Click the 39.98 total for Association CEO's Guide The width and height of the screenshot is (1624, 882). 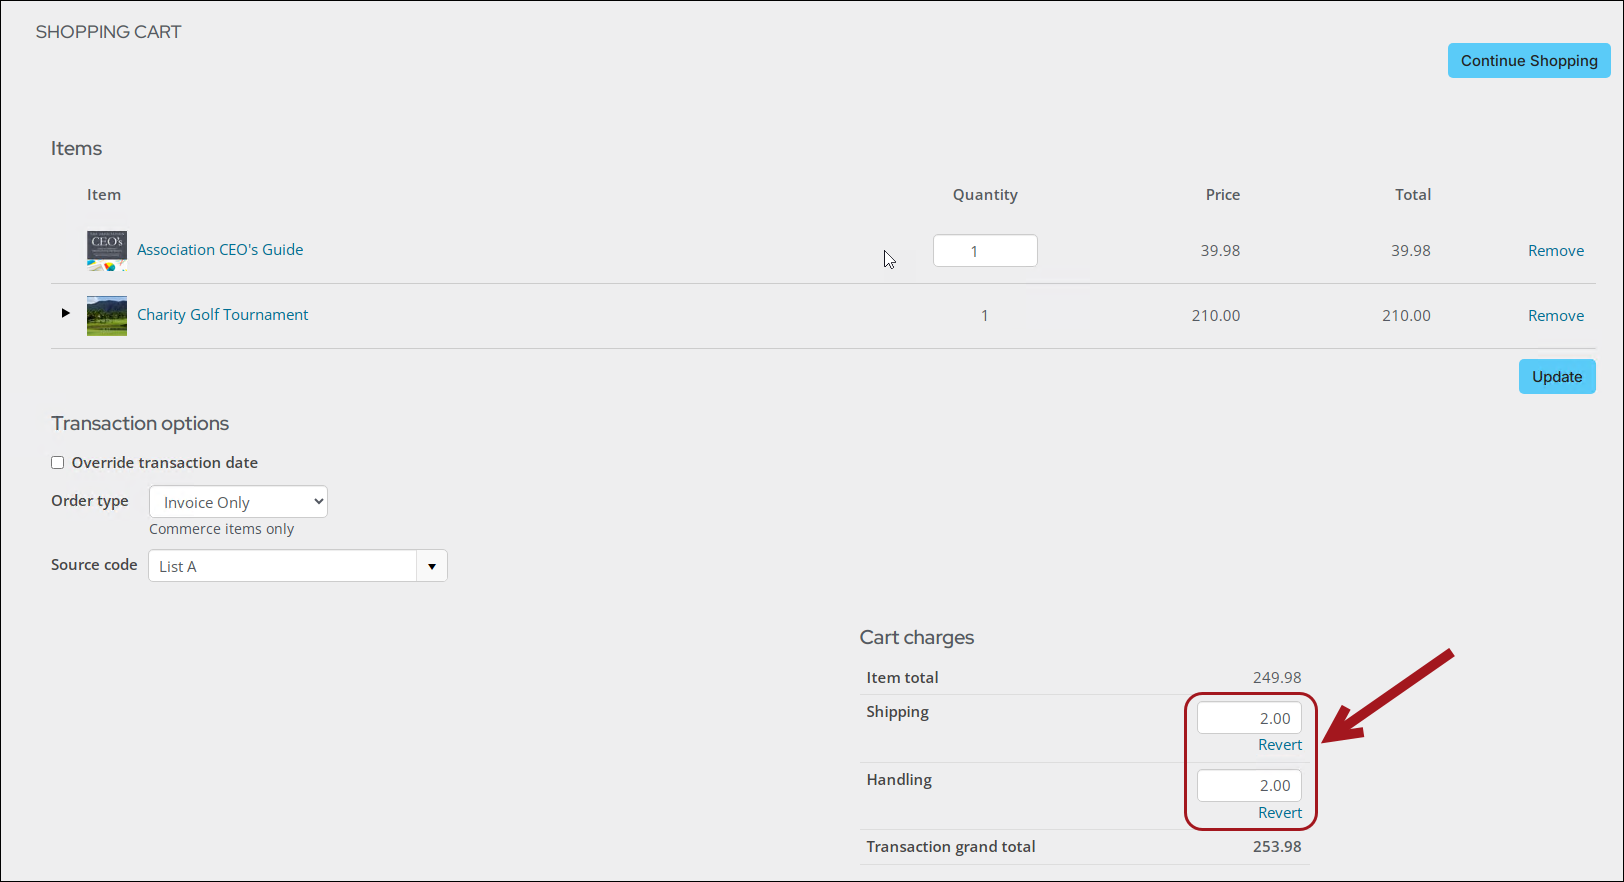point(1411,251)
